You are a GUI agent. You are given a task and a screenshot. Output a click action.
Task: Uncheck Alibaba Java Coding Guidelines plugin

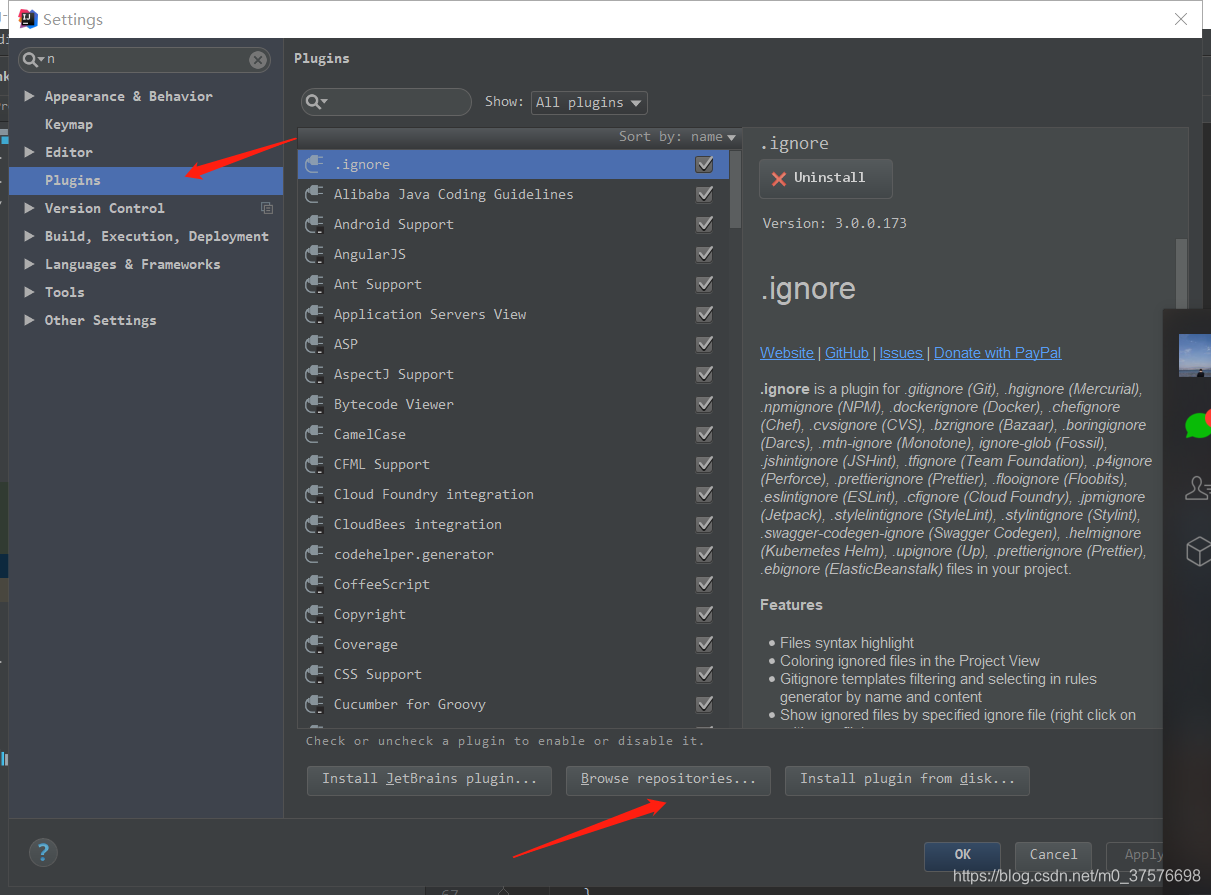click(x=704, y=194)
